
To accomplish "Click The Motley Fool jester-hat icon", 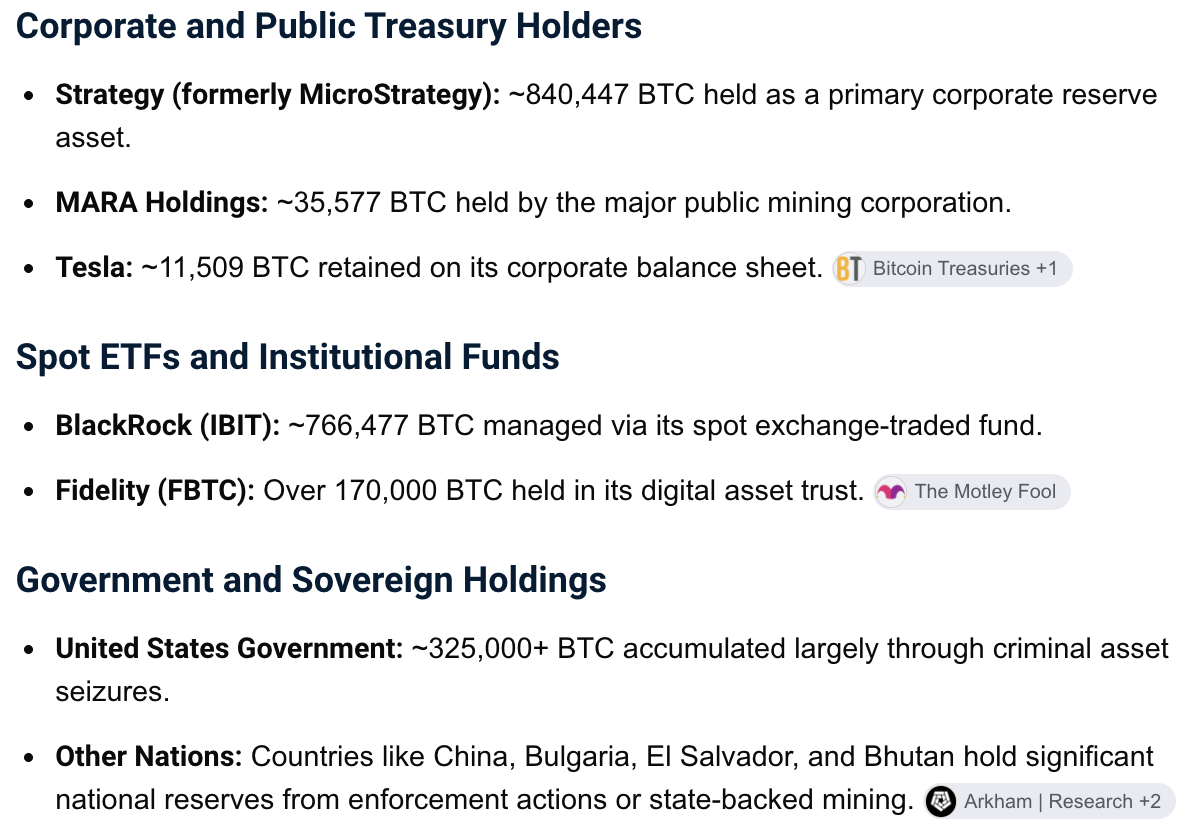I will 890,492.
